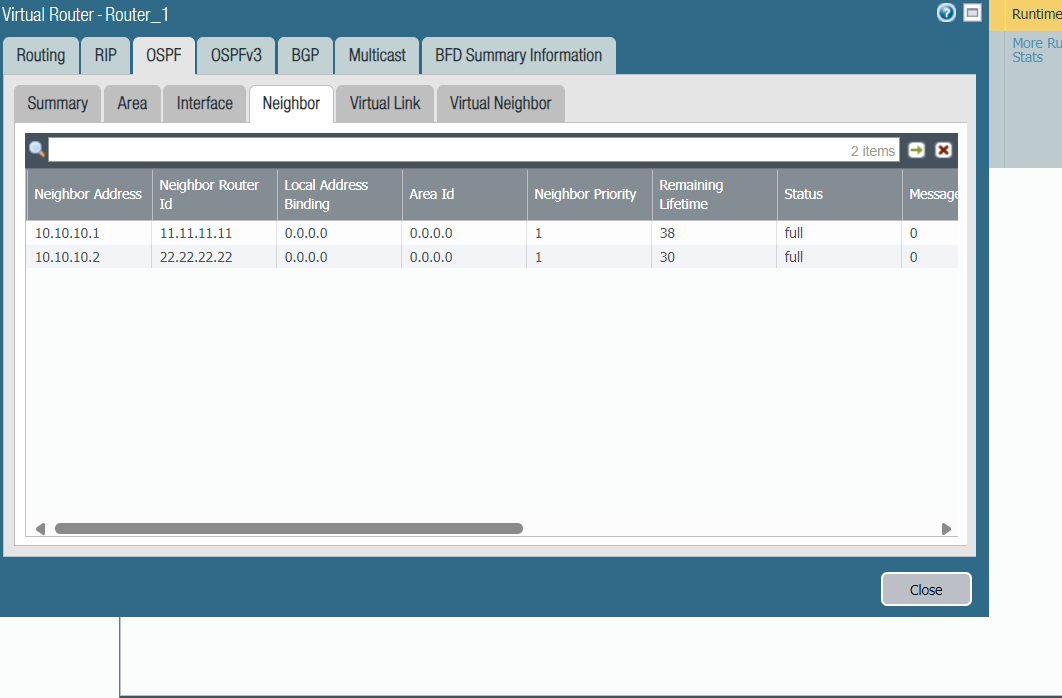Screen dimensions: 1062x698
Task: Open the Area sub-tab
Action: (x=131, y=103)
